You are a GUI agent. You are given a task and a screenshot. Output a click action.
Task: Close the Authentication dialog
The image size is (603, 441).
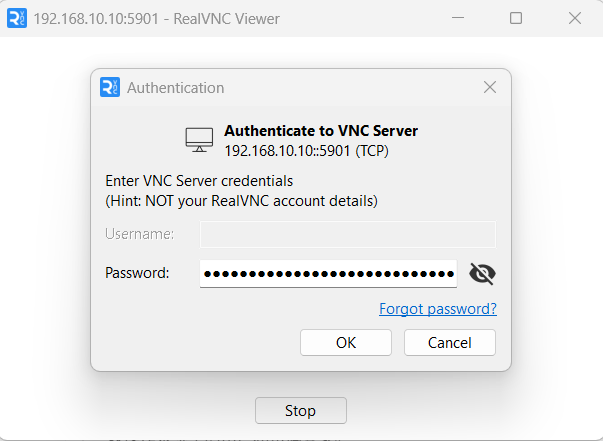490,88
